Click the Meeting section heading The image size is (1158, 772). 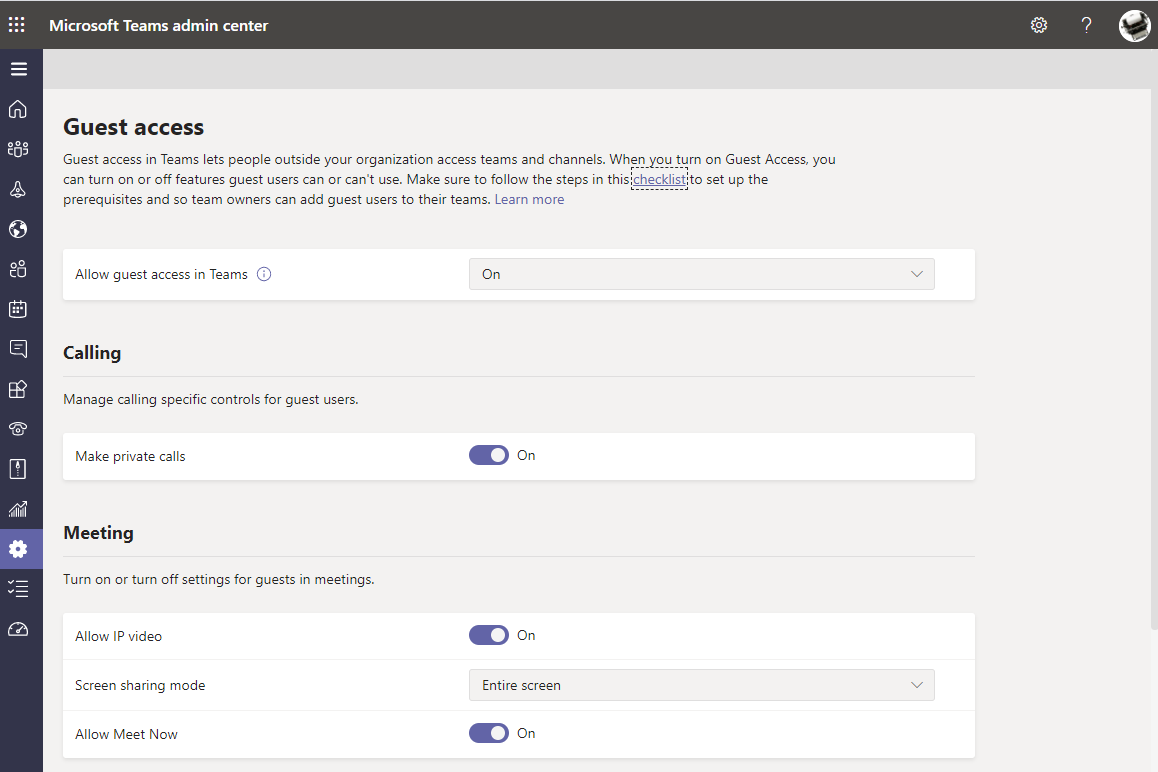[x=99, y=533]
